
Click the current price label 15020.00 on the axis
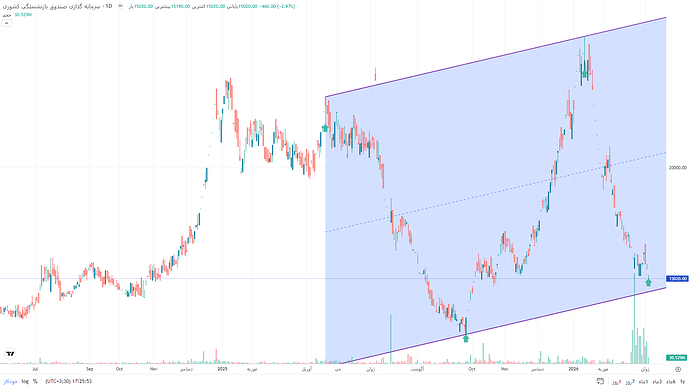pyautogui.click(x=677, y=278)
